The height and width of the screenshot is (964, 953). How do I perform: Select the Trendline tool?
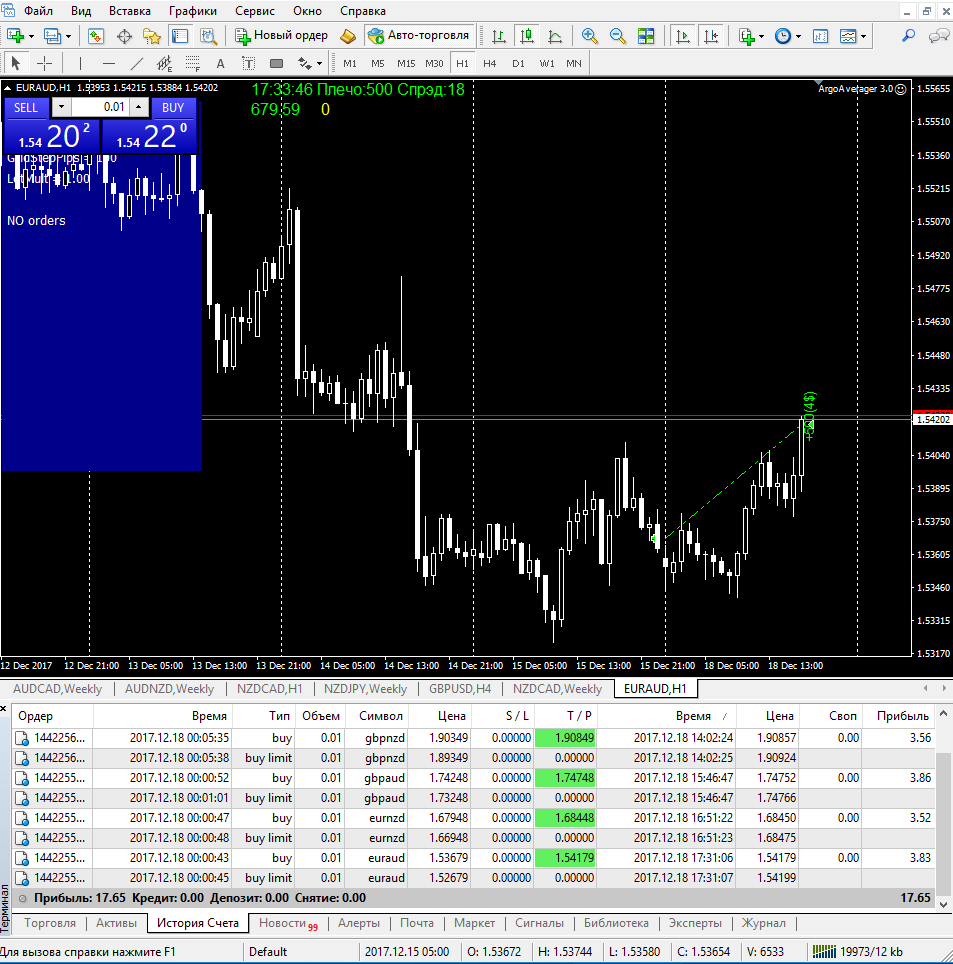point(136,63)
